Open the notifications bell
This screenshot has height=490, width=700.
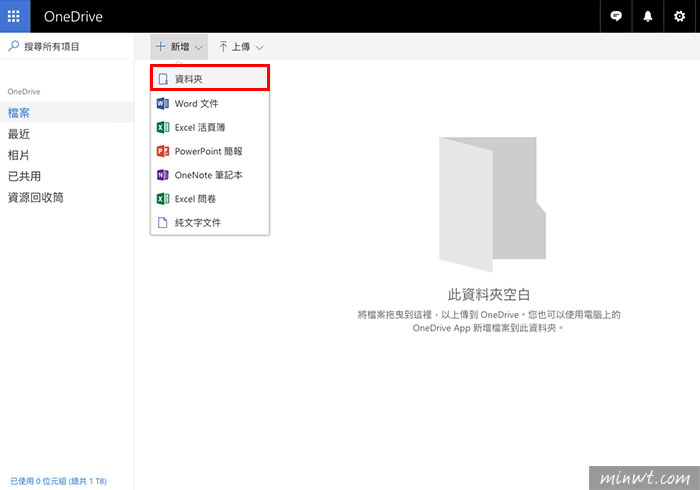tap(648, 17)
